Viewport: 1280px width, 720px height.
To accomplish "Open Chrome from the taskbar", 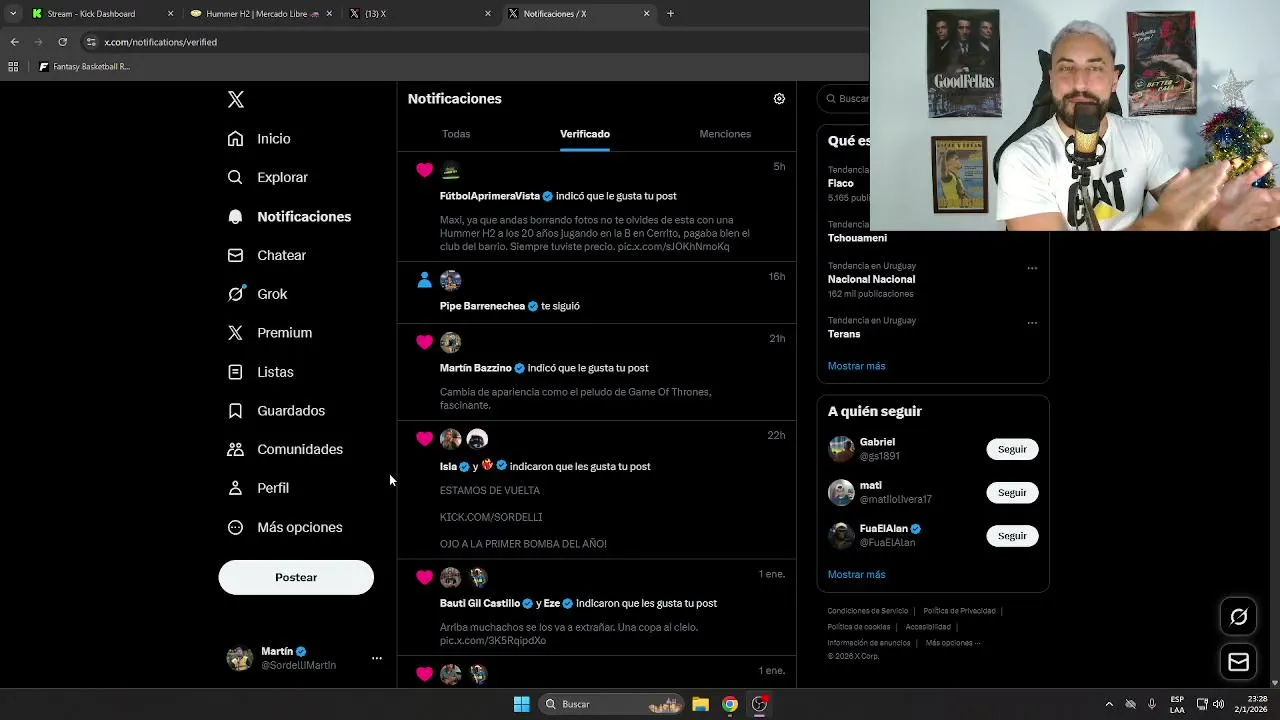I will pyautogui.click(x=730, y=704).
